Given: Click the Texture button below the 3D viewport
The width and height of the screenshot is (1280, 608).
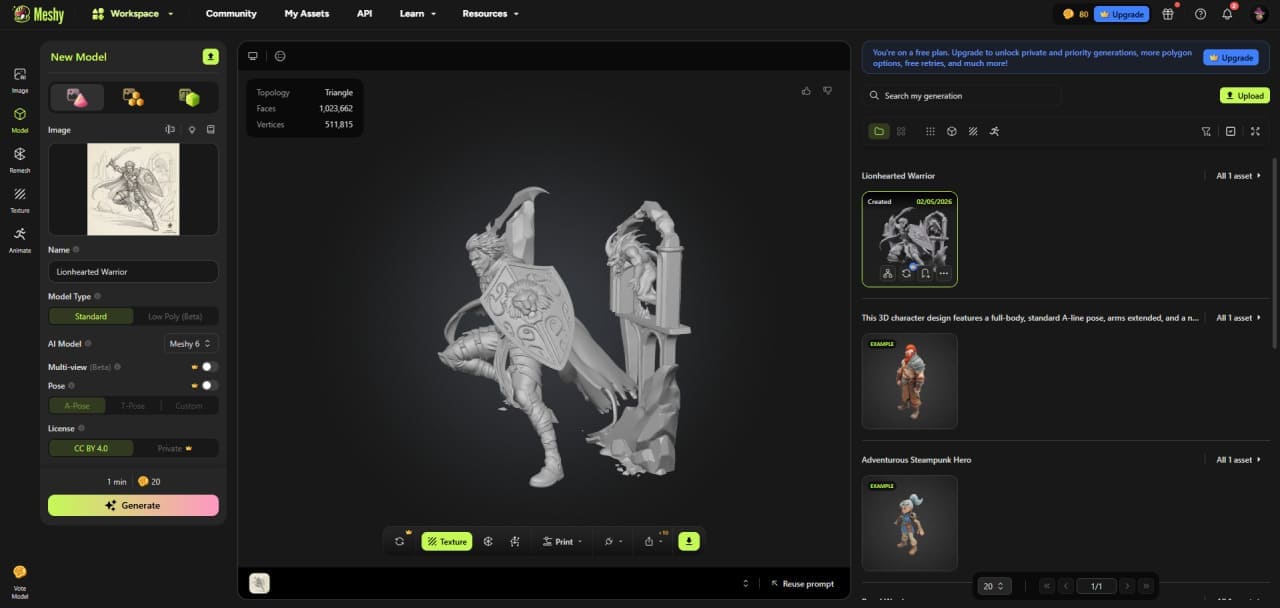Looking at the screenshot, I should click(x=447, y=541).
